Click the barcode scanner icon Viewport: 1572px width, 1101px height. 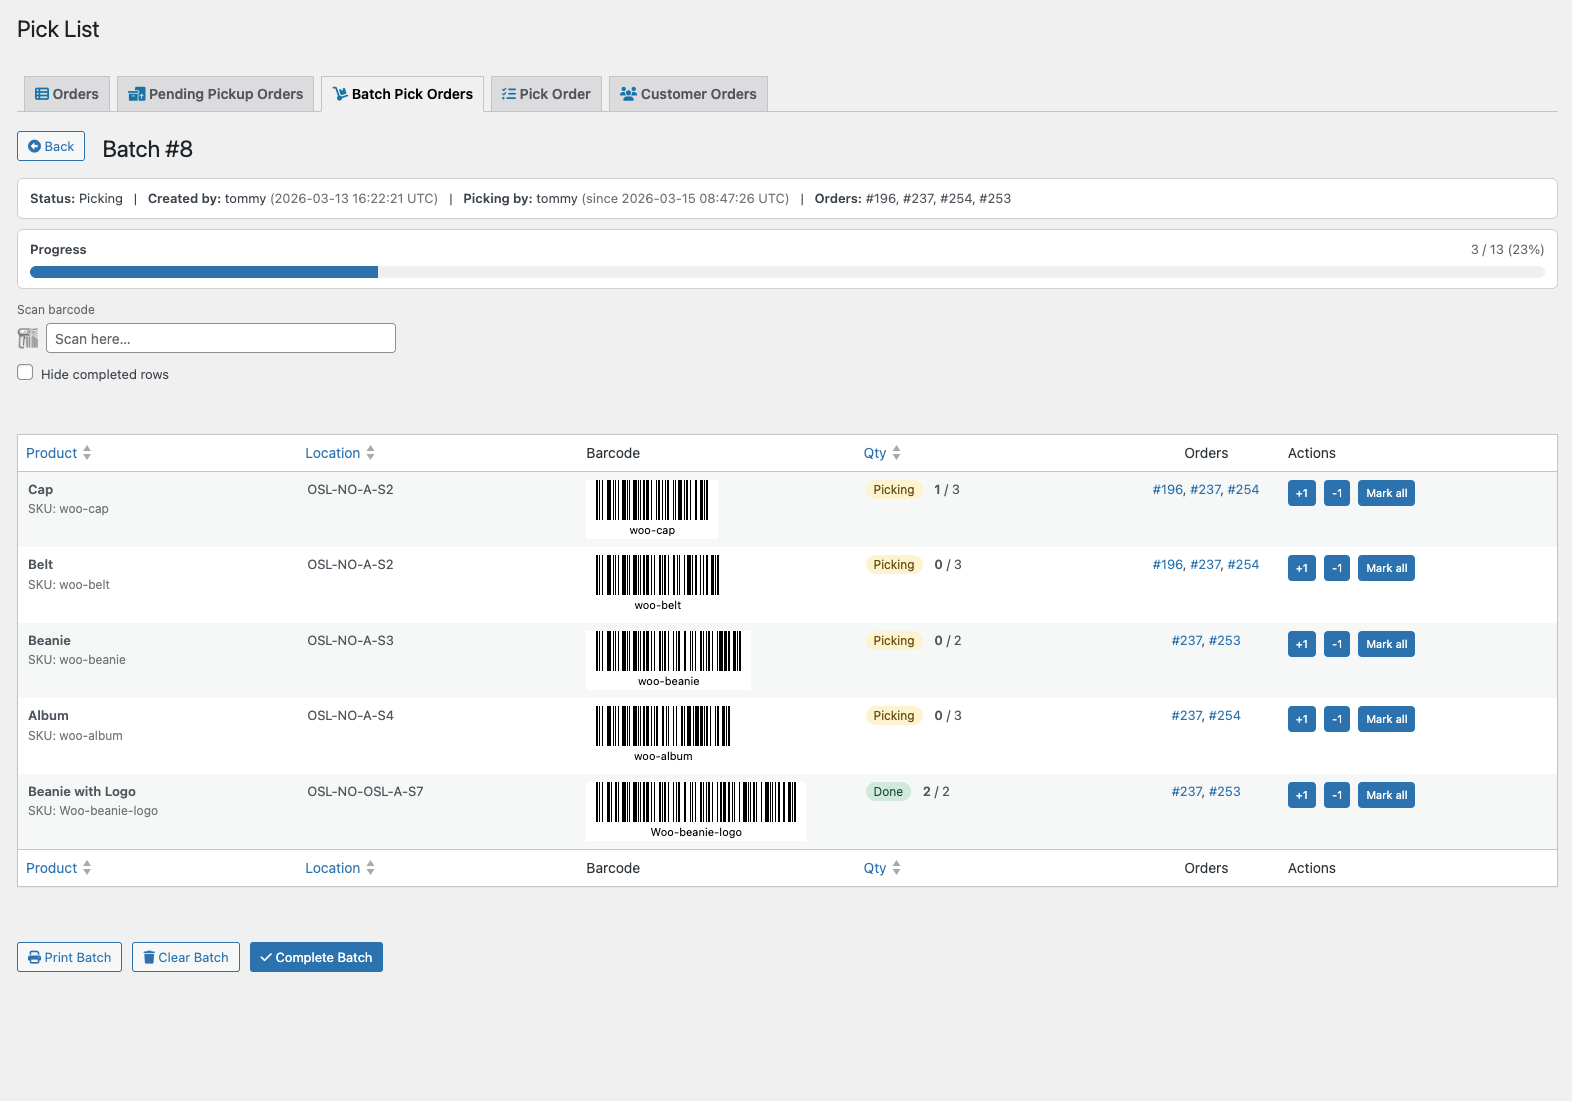pos(28,338)
